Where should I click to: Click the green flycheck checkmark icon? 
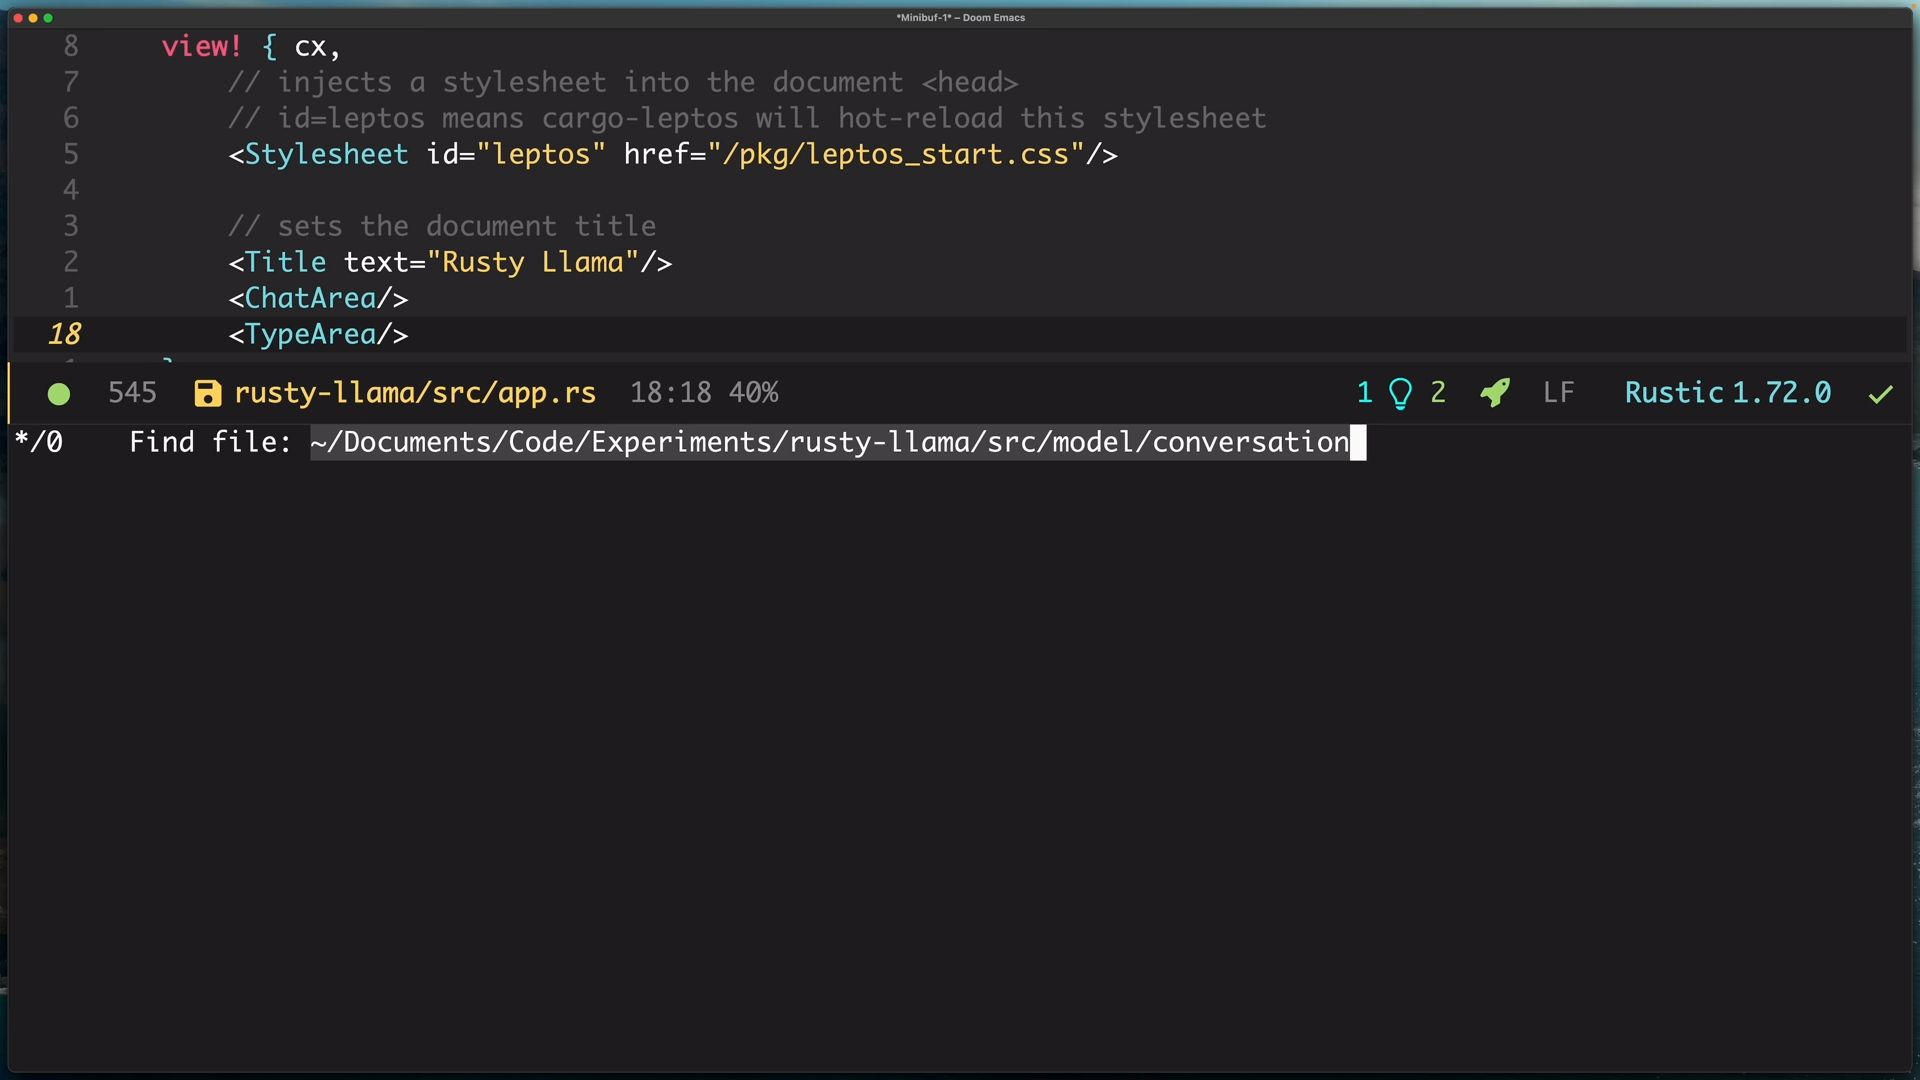tap(1880, 394)
